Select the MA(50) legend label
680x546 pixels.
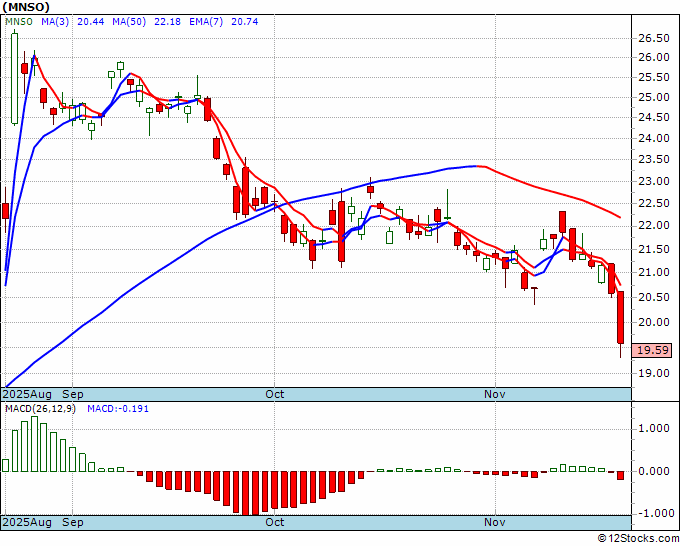point(129,21)
